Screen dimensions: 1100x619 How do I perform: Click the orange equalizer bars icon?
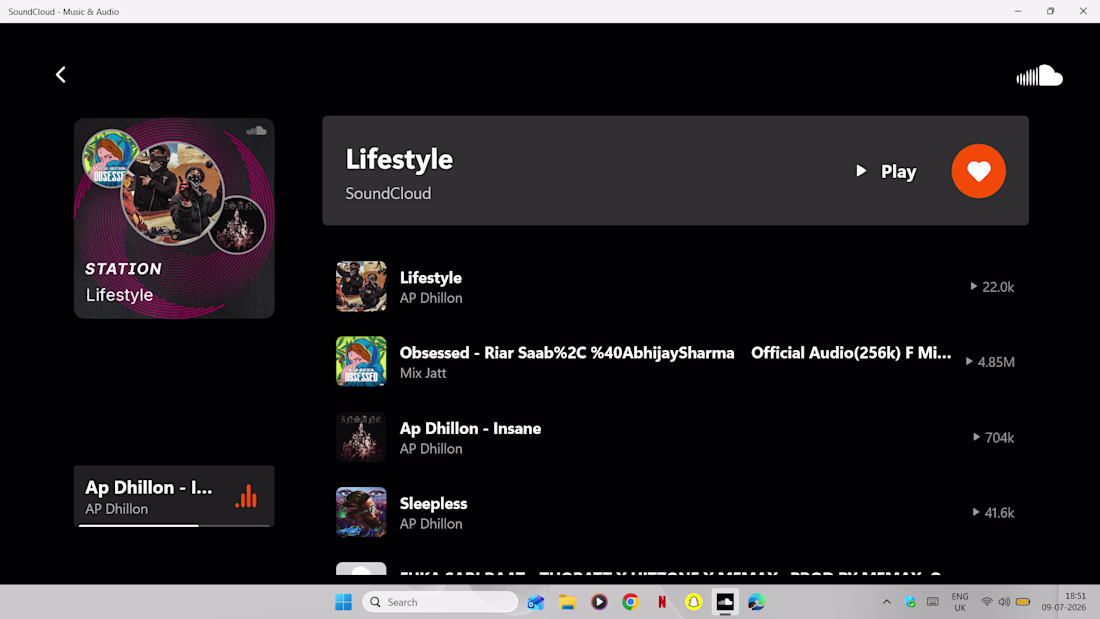[x=246, y=496]
